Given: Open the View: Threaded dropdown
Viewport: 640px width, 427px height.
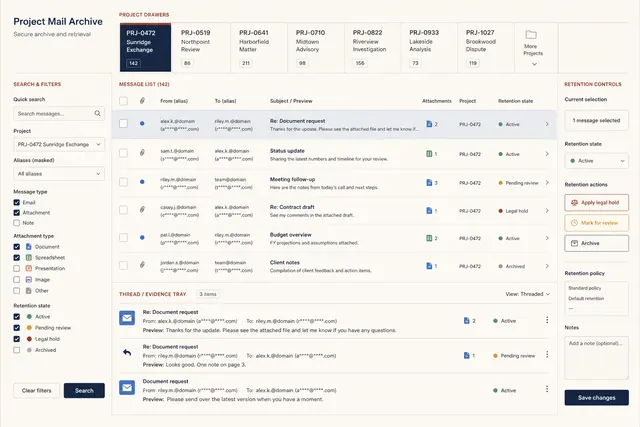Looking at the screenshot, I should (527, 294).
